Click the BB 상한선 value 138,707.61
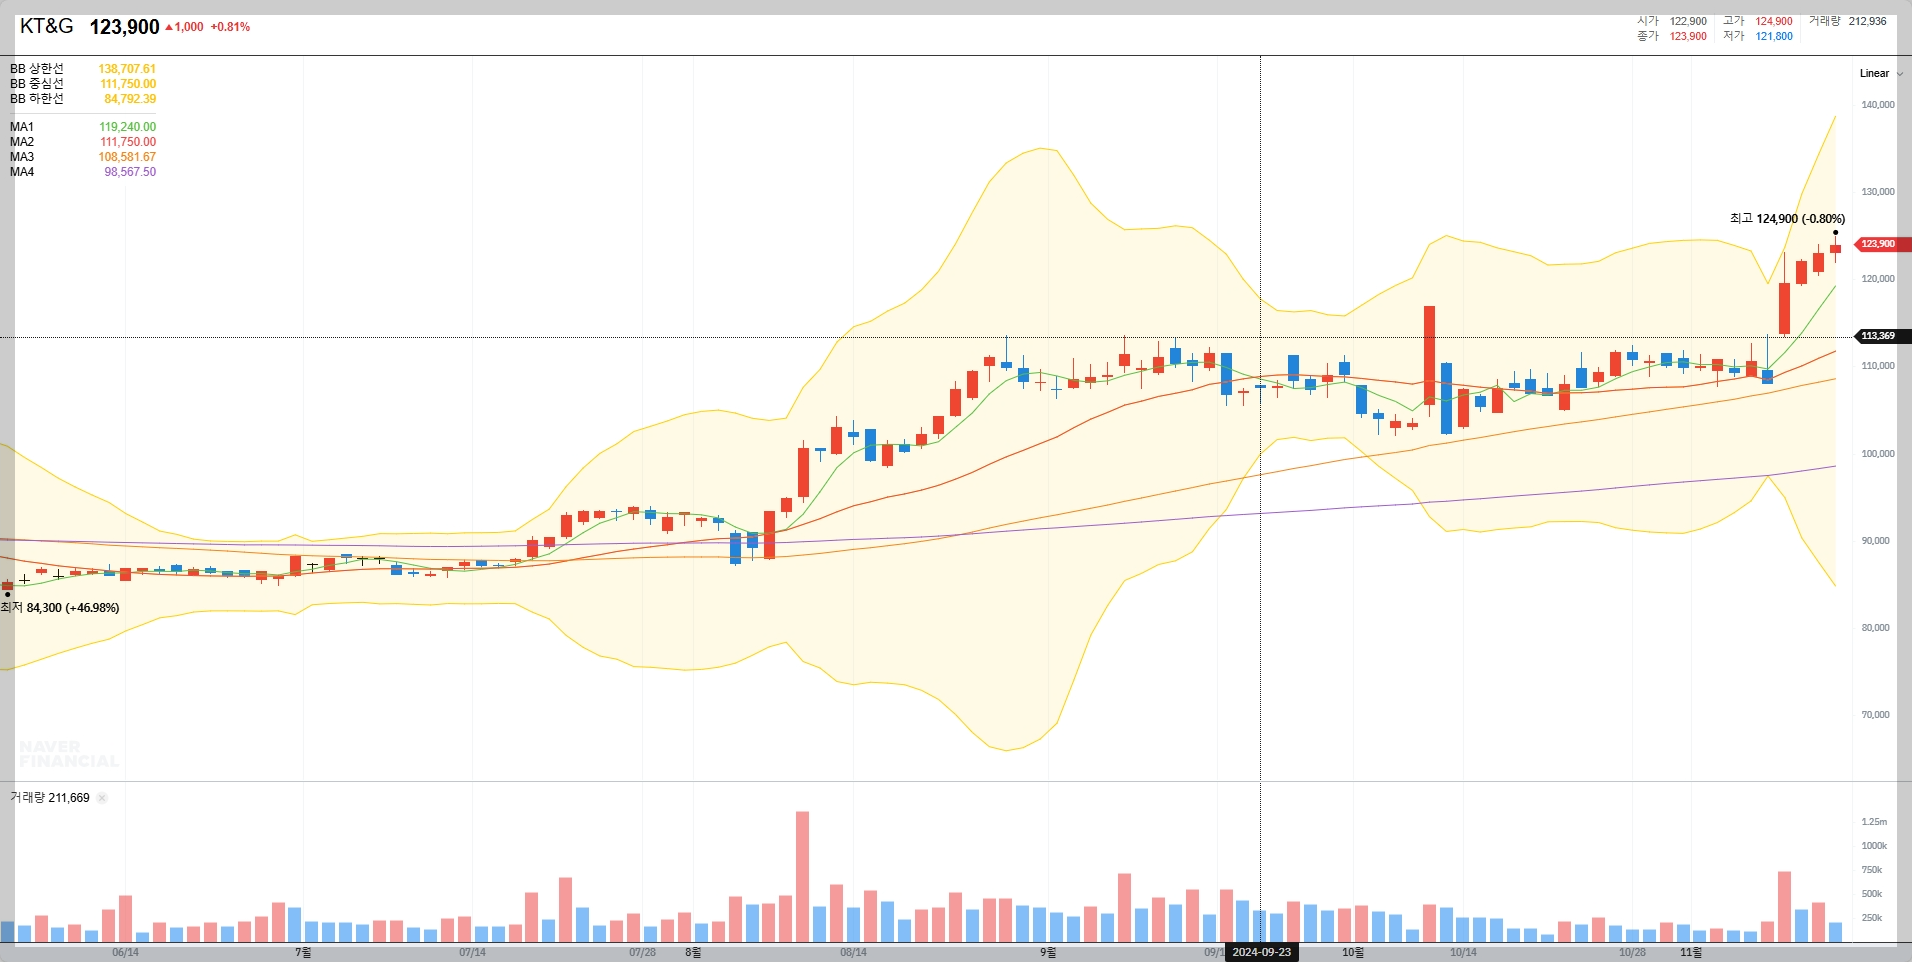The width and height of the screenshot is (1912, 962). pyautogui.click(x=127, y=69)
